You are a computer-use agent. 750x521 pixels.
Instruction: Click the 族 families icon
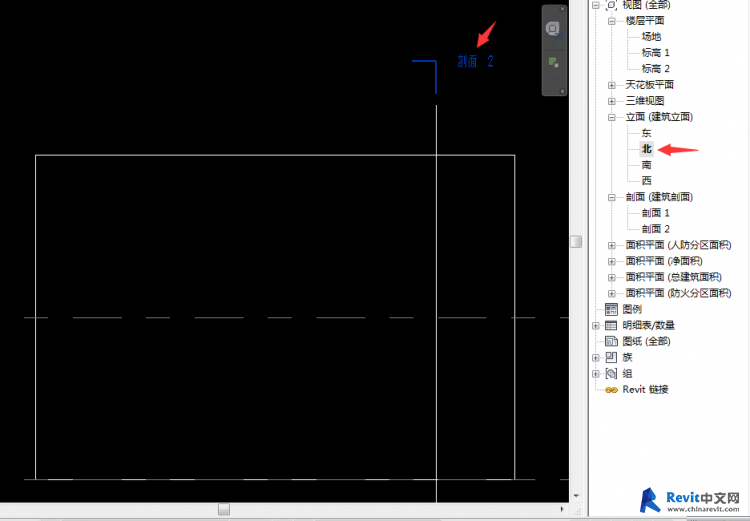tap(611, 357)
